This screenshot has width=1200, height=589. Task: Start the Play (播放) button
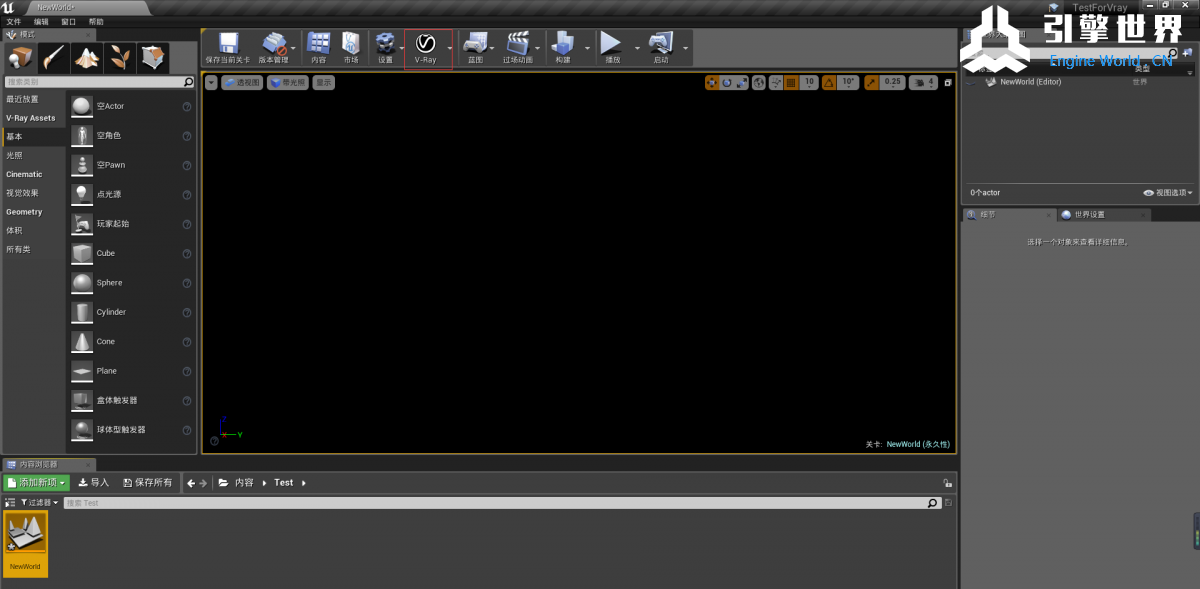612,48
